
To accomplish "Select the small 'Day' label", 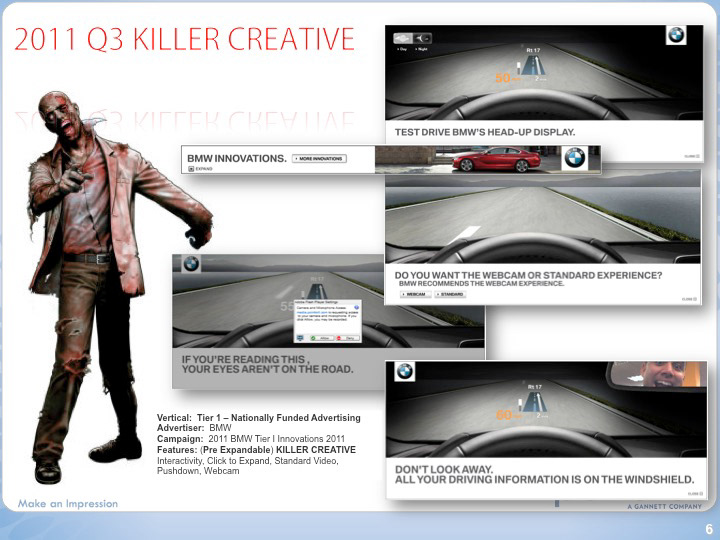I will 402,49.
